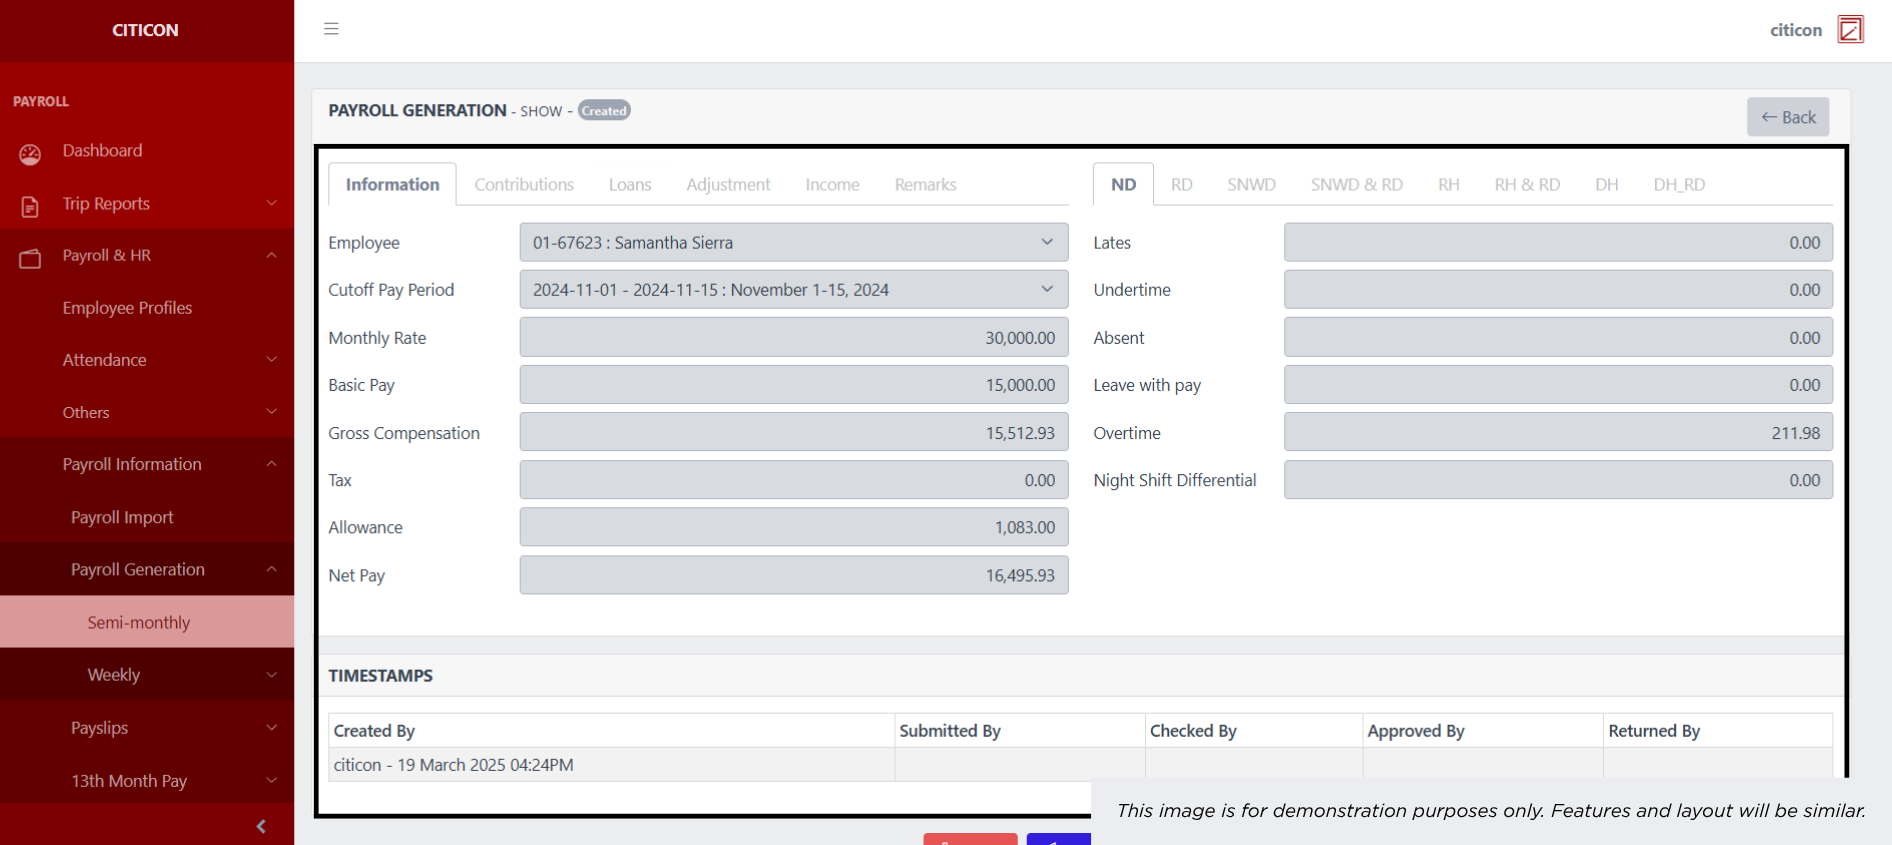
Task: Open the Employee dropdown
Action: (793, 242)
